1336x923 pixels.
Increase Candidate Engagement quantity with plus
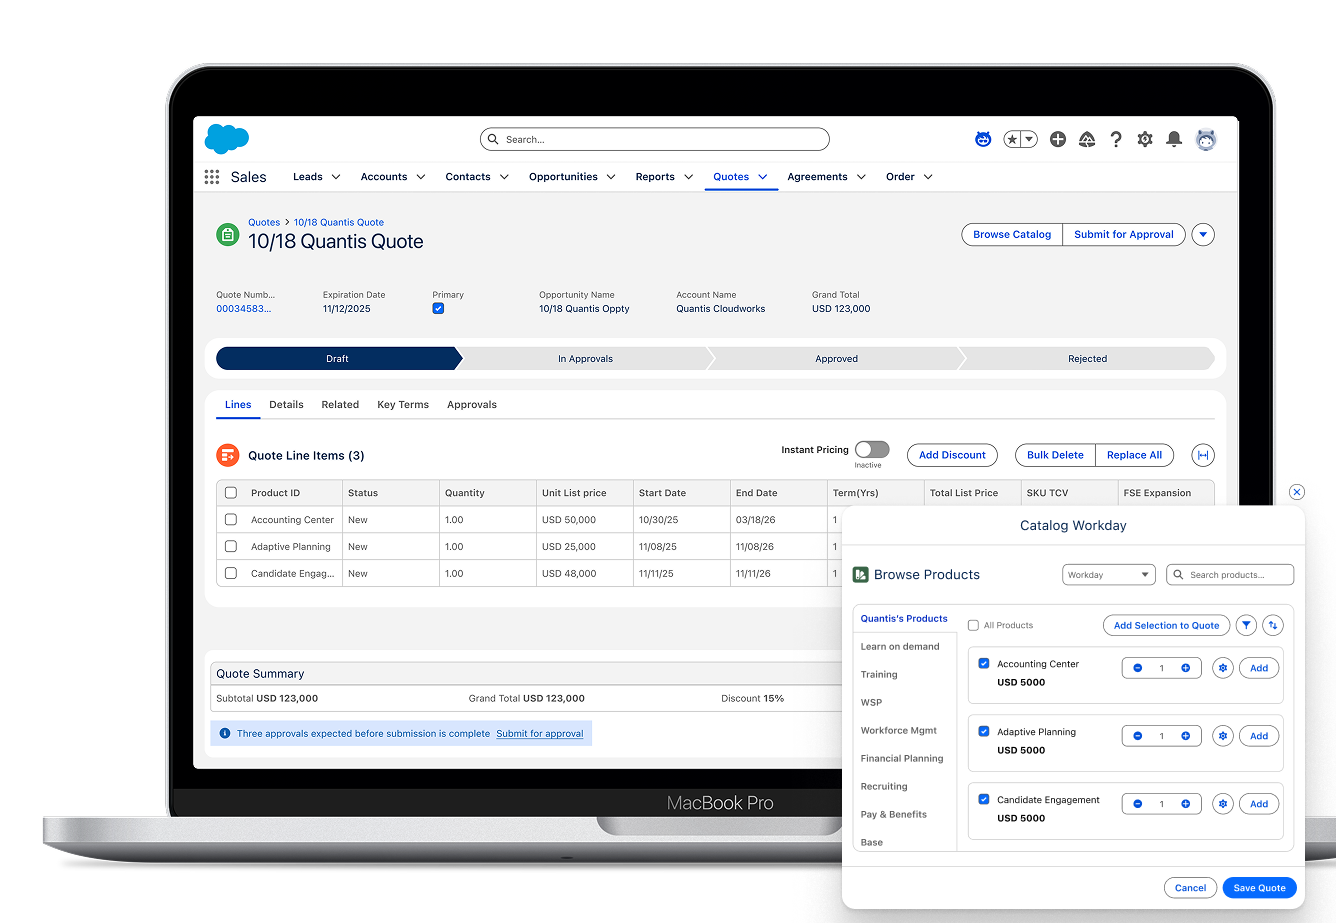coord(1186,804)
